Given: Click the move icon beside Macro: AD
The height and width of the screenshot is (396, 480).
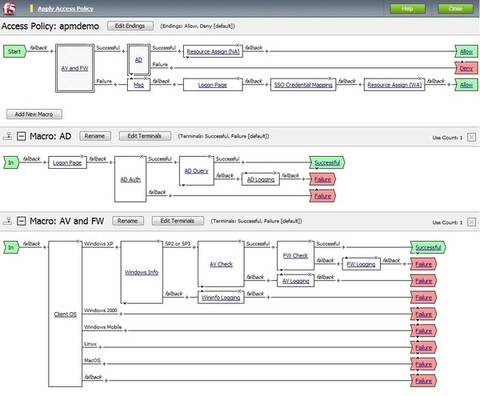Looking at the screenshot, I should pyautogui.click(x=8, y=136).
